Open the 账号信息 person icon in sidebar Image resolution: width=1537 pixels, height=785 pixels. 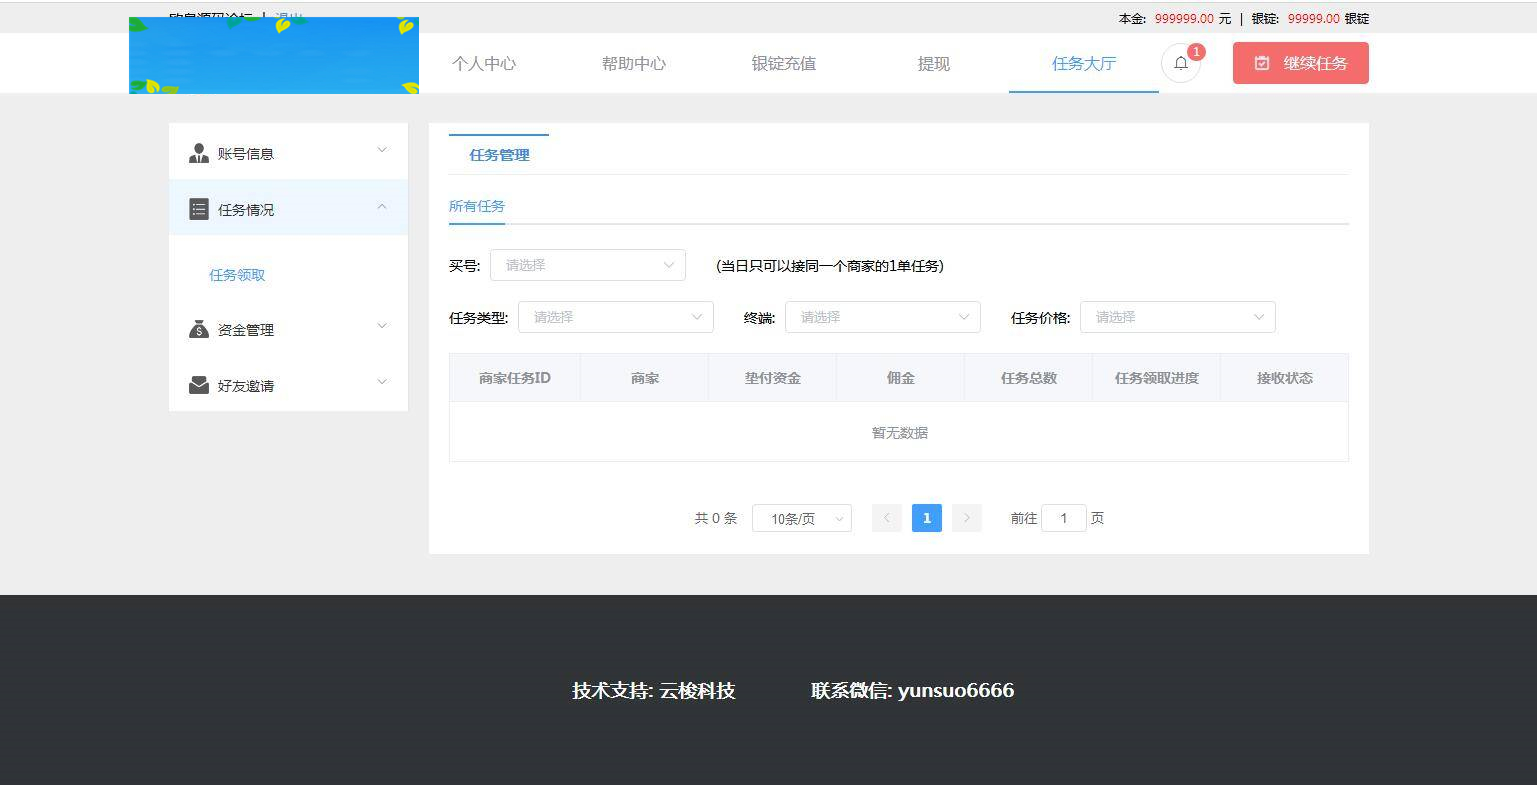pyautogui.click(x=198, y=152)
